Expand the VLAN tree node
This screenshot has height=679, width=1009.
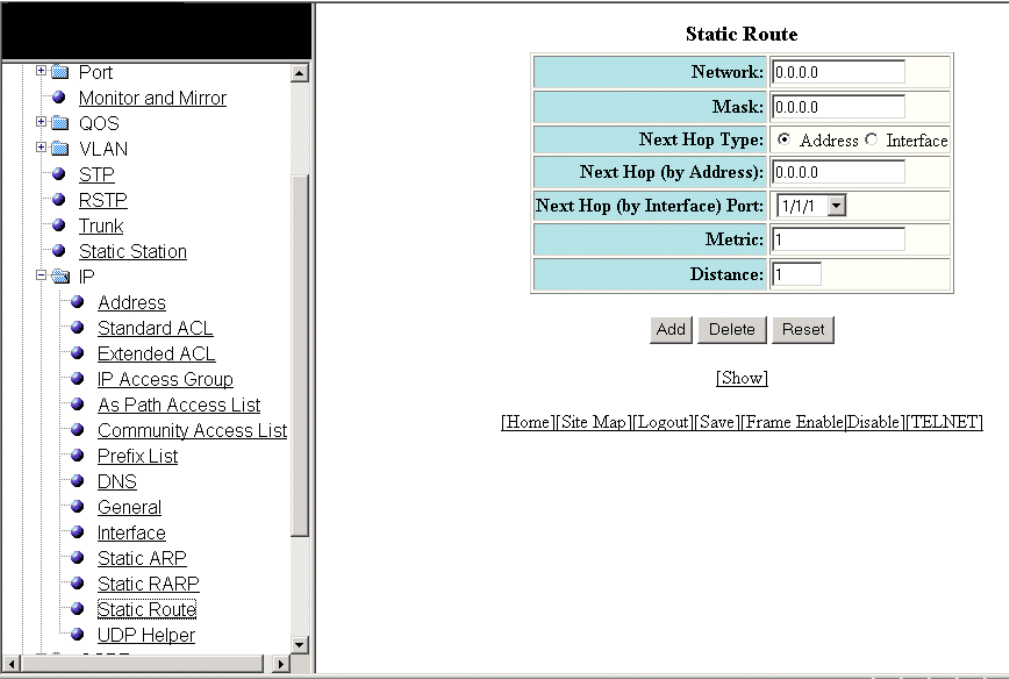point(41,147)
